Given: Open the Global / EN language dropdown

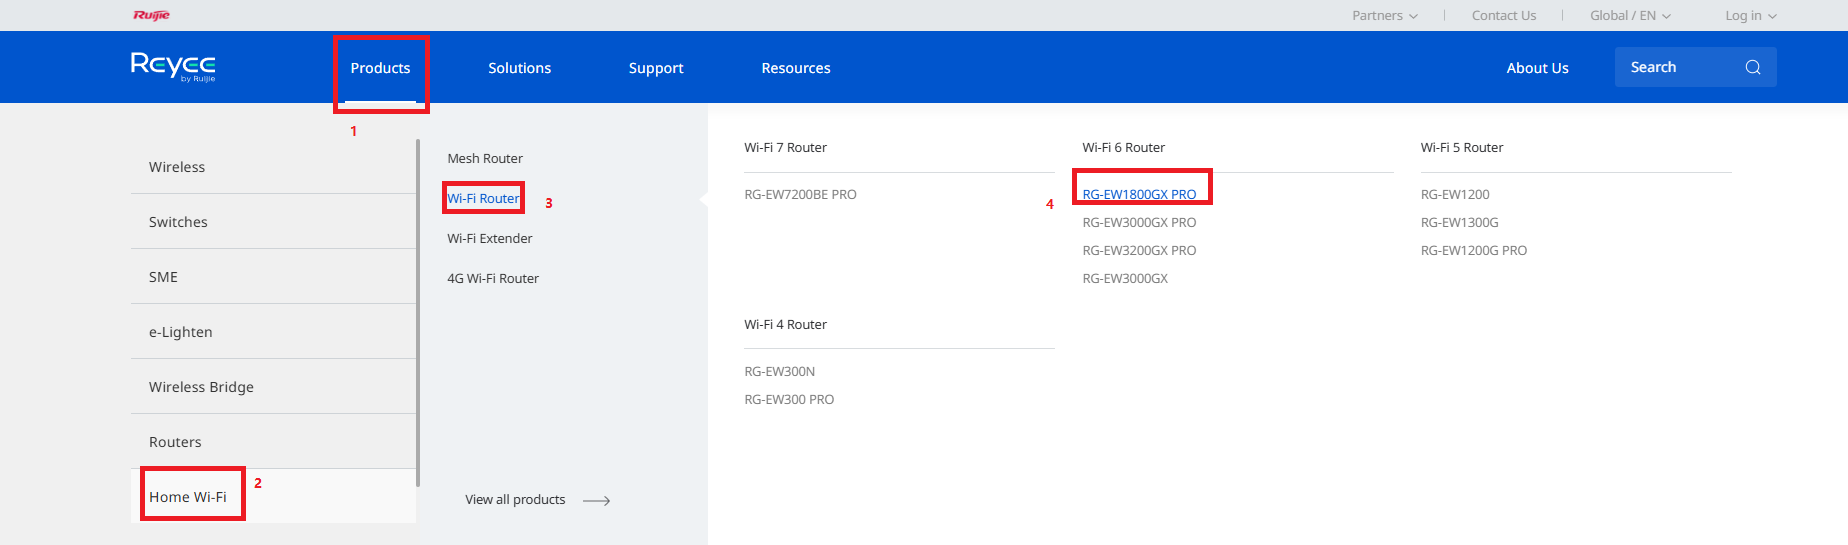Looking at the screenshot, I should tap(1630, 15).
